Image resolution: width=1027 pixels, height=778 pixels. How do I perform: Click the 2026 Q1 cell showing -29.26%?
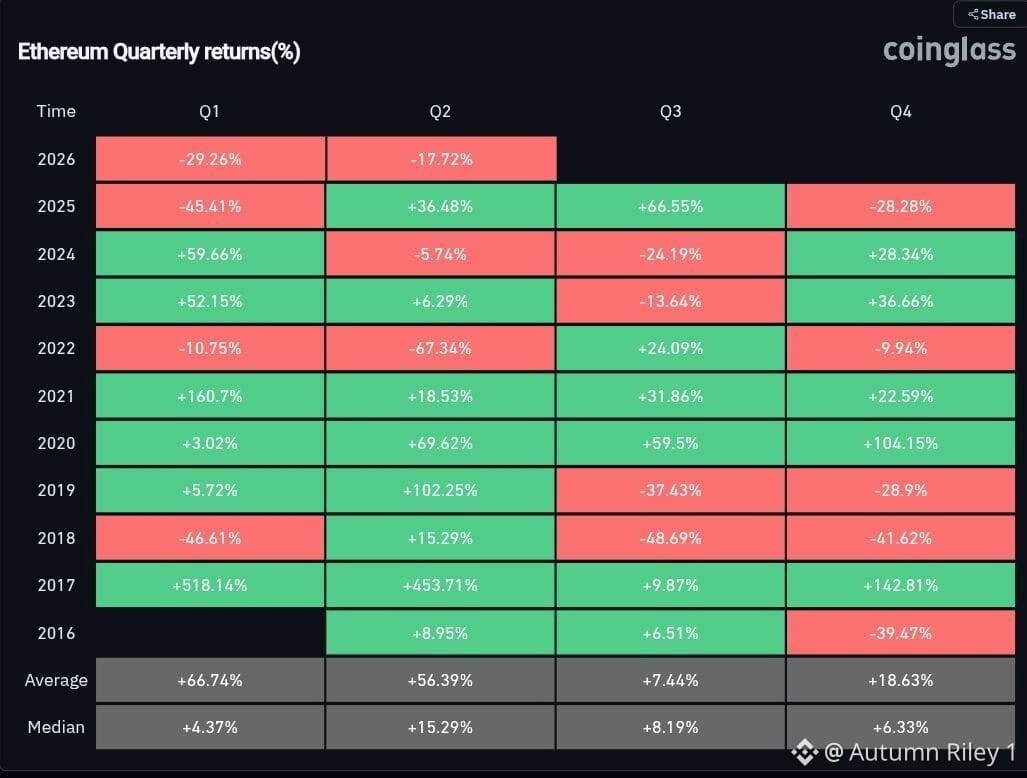[x=210, y=158]
